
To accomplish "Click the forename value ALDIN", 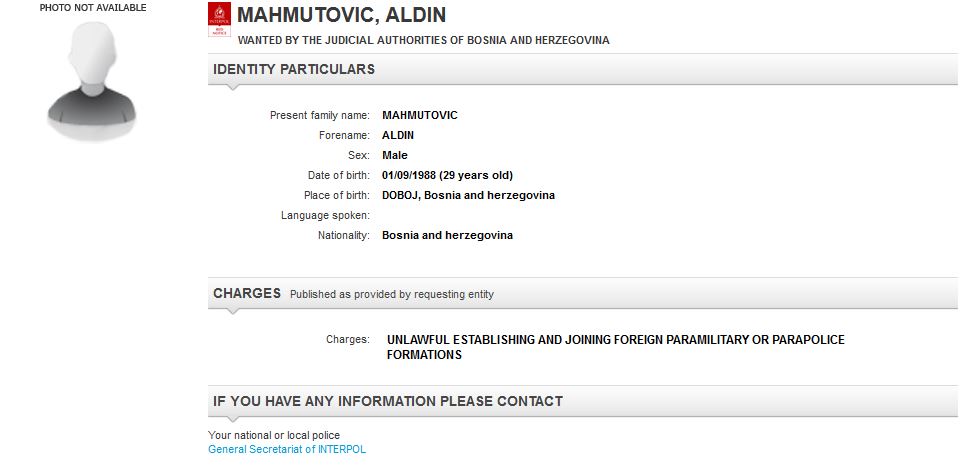I will click(x=398, y=136).
